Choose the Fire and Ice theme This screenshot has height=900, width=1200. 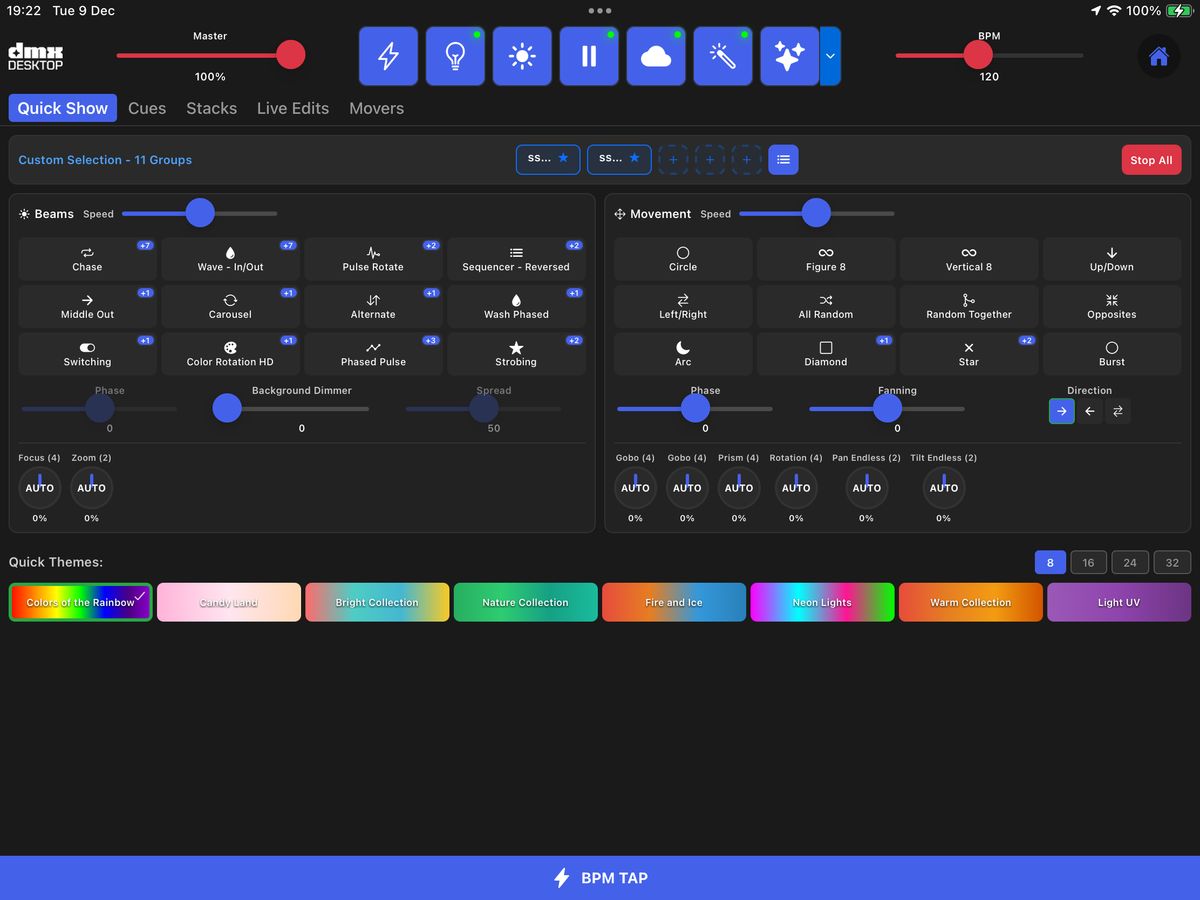point(674,602)
